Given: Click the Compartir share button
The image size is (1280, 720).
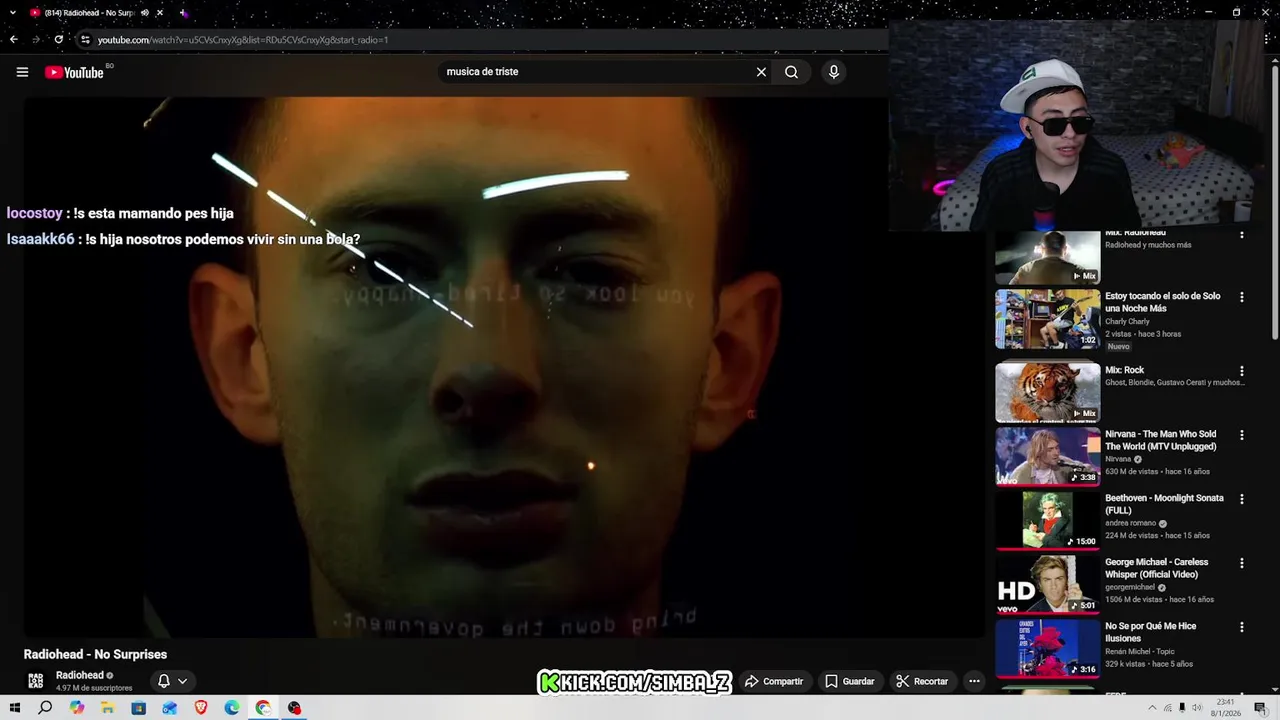Looking at the screenshot, I should (x=774, y=681).
